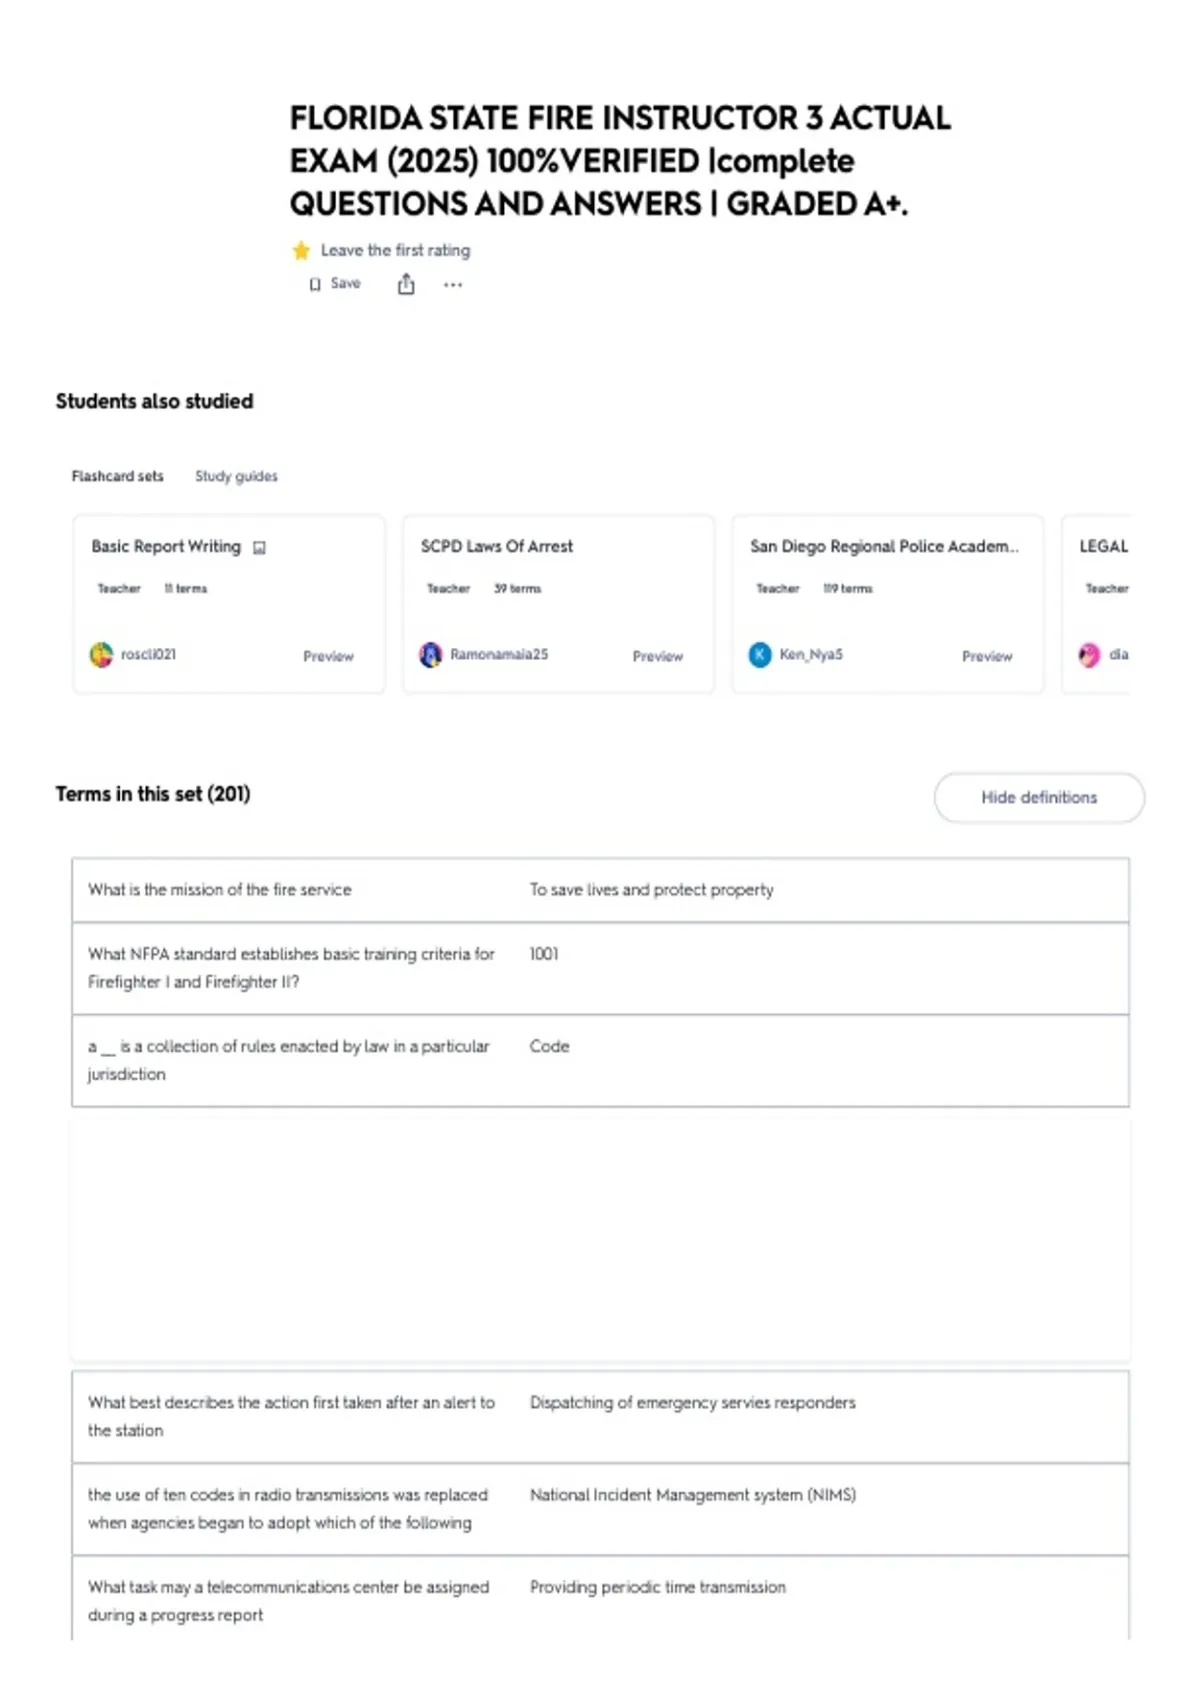This screenshot has width=1200, height=1700.
Task: Open the share icon below title
Action: coord(406,285)
